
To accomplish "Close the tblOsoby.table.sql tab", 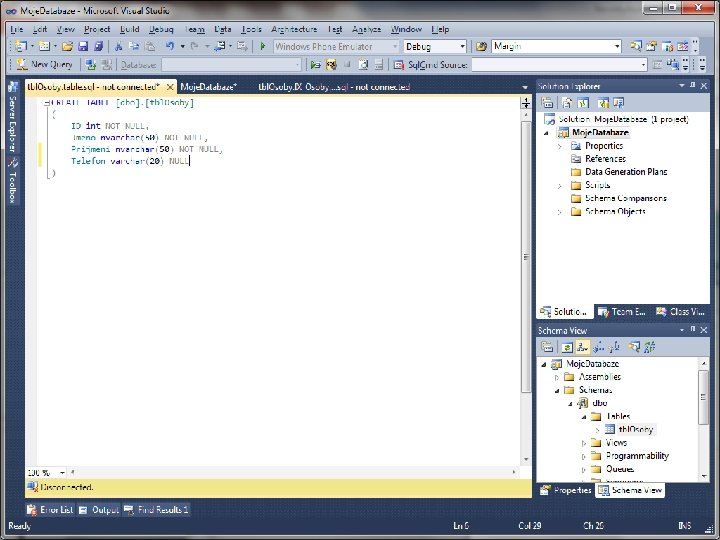I will pyautogui.click(x=170, y=87).
